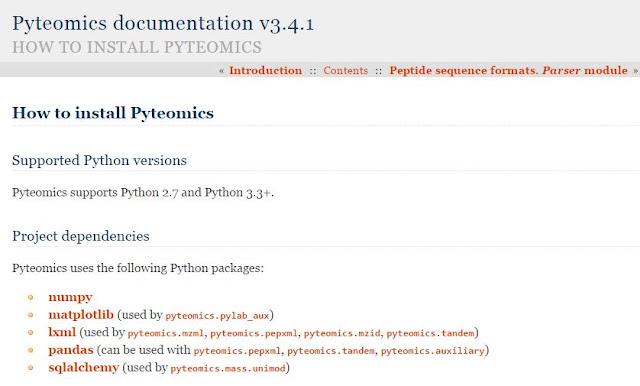Click pyteomics.tandem in the pandas line

pyautogui.click(x=331, y=351)
